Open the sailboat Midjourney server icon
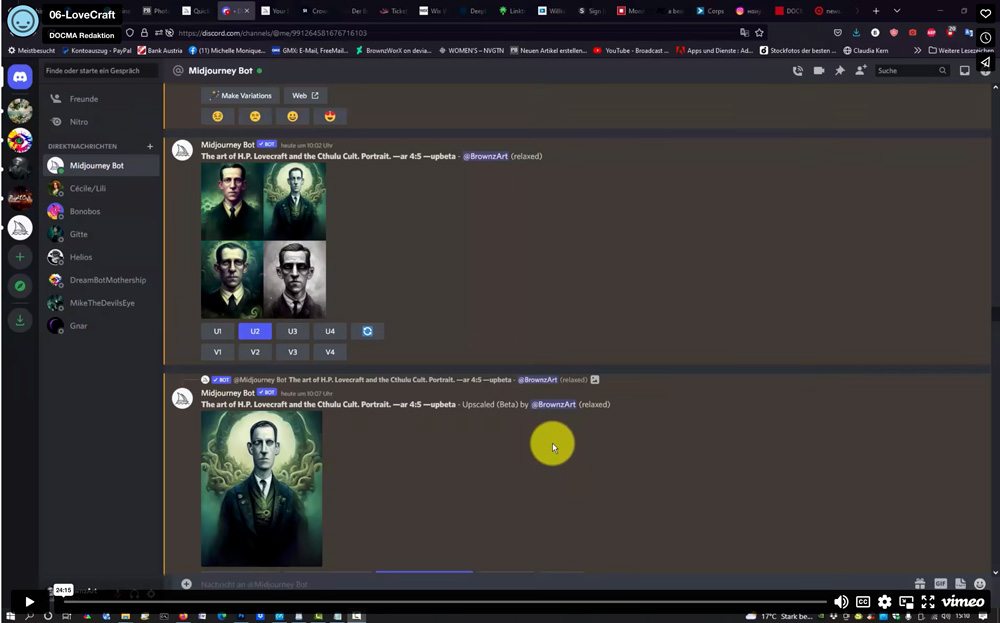The width and height of the screenshot is (1000, 623). tap(20, 228)
